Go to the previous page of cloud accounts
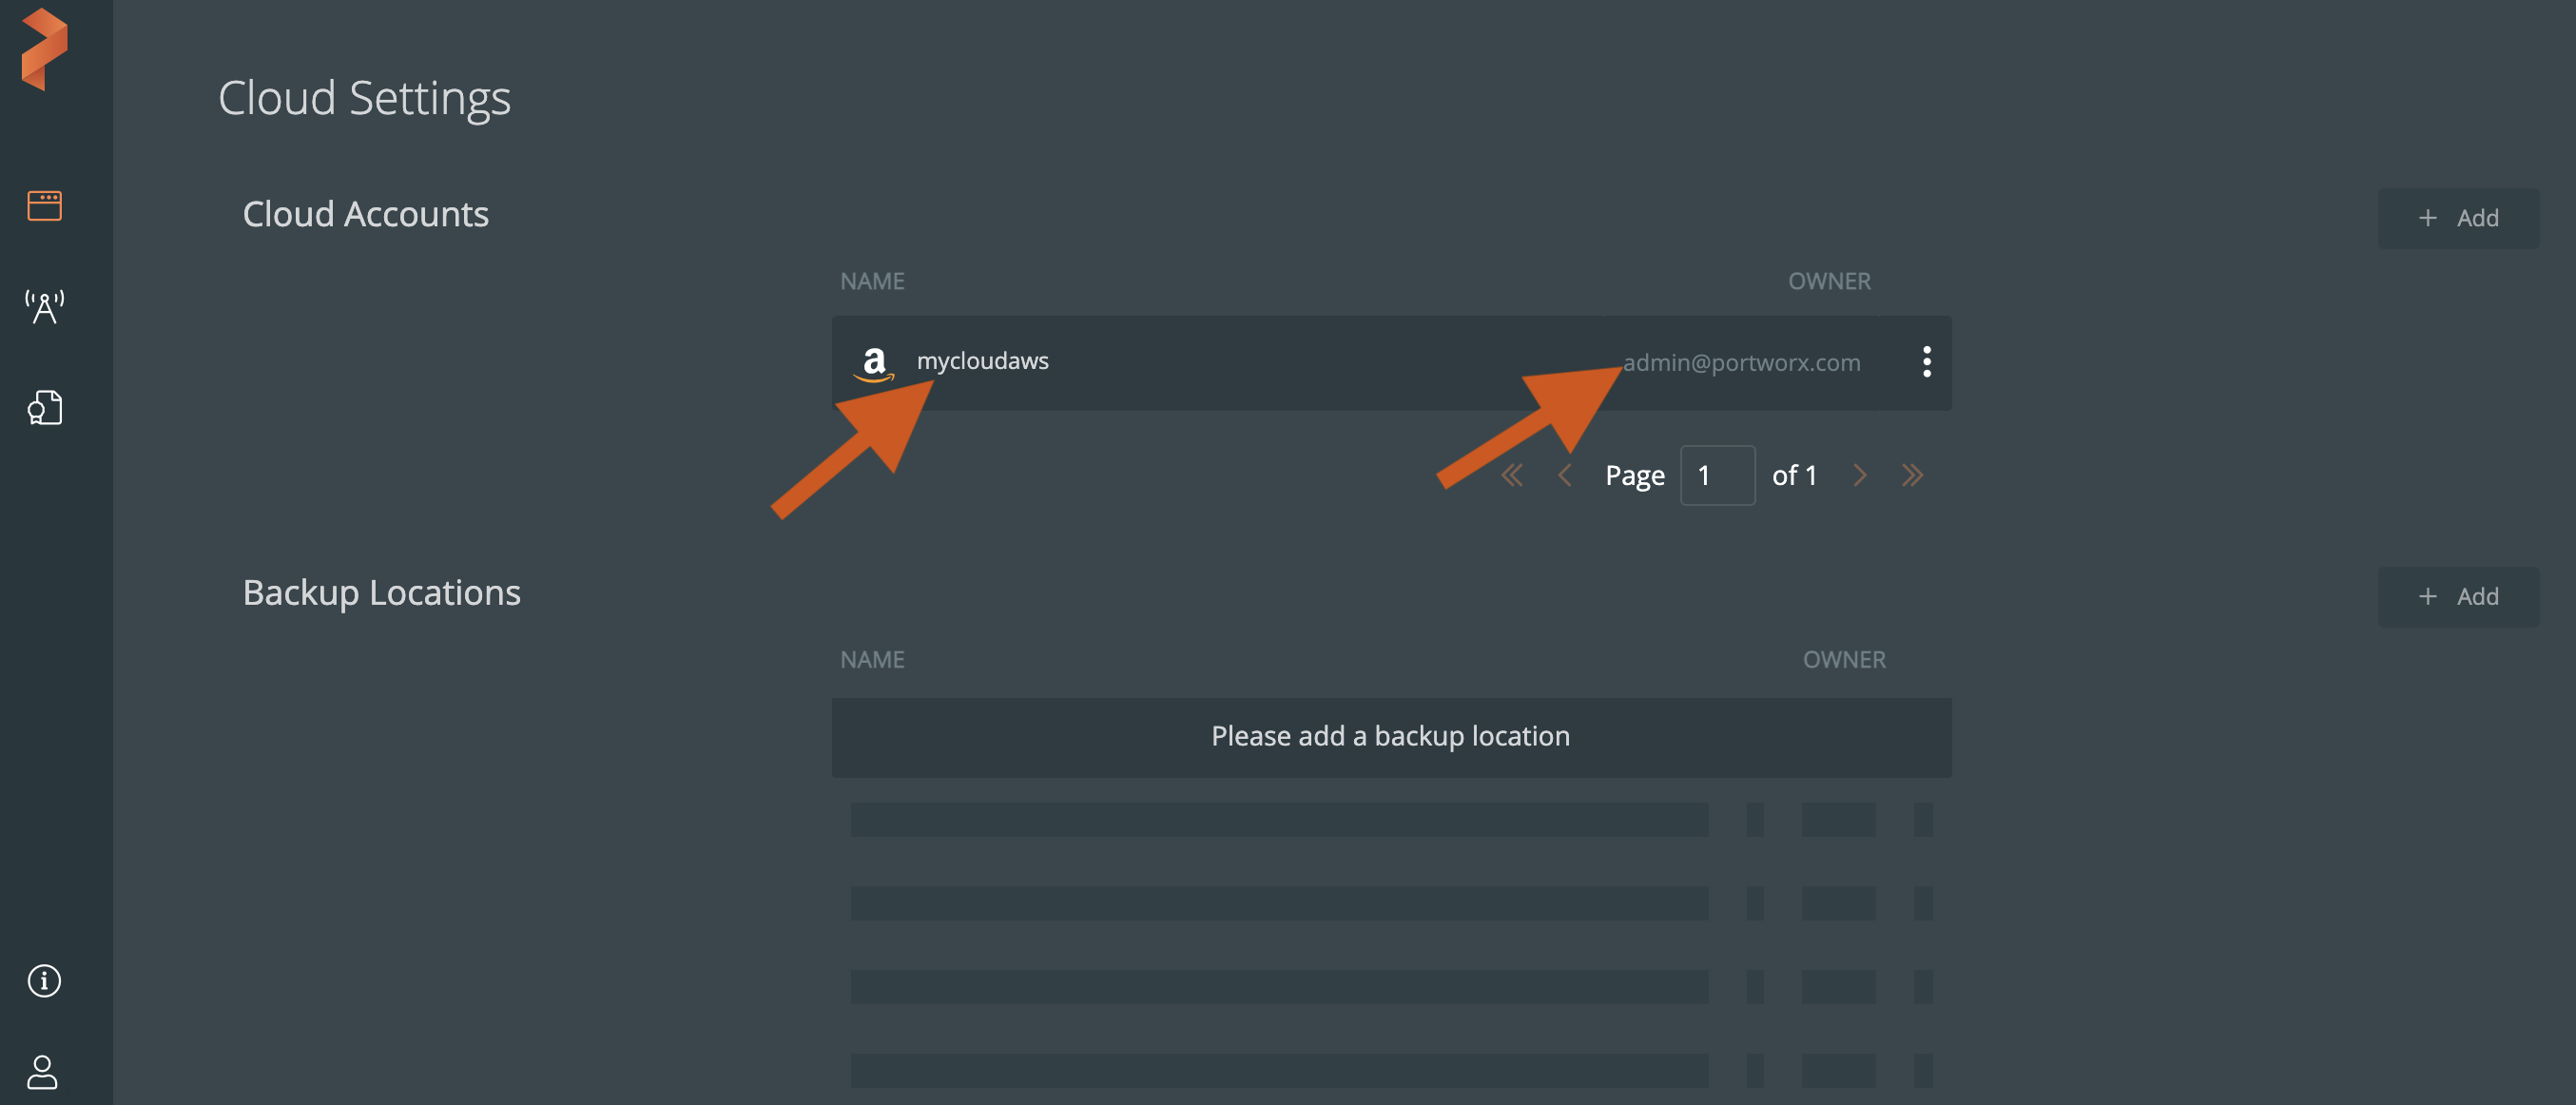 coord(1565,475)
